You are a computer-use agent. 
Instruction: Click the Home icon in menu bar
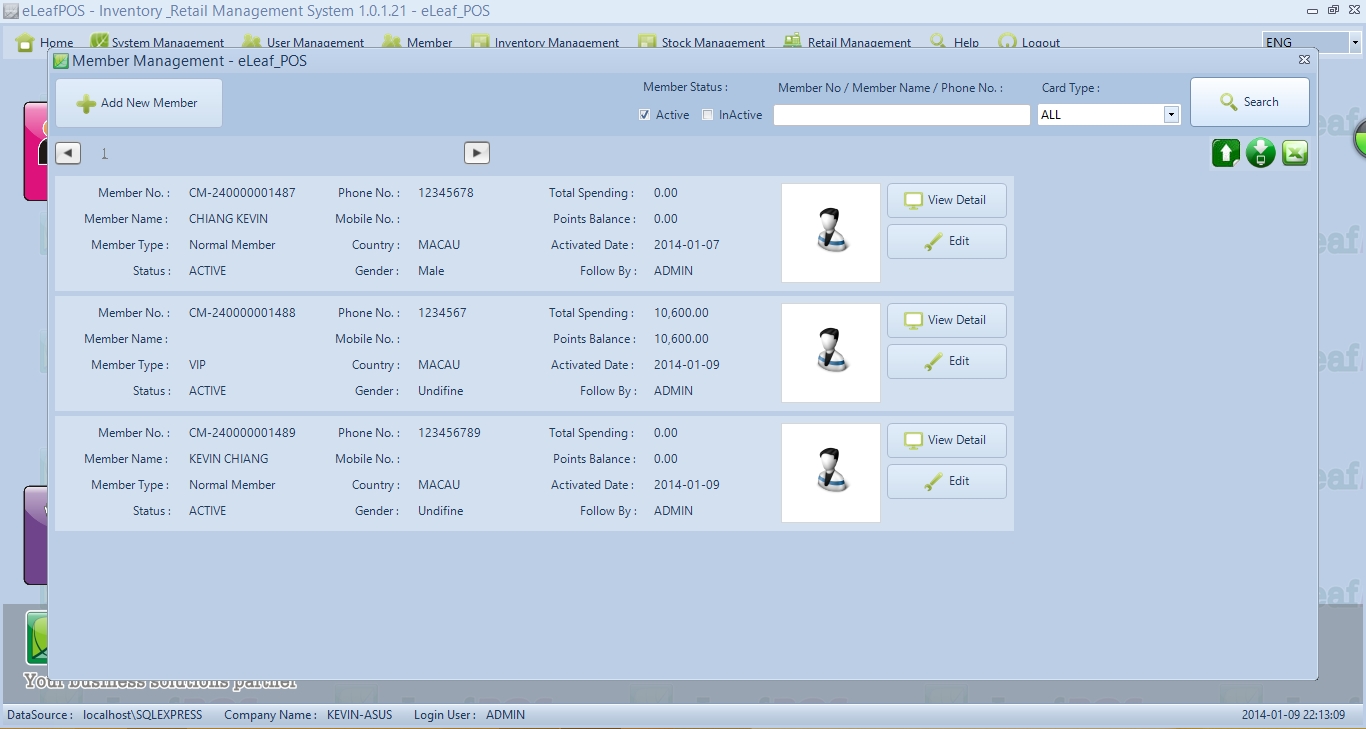[25, 42]
